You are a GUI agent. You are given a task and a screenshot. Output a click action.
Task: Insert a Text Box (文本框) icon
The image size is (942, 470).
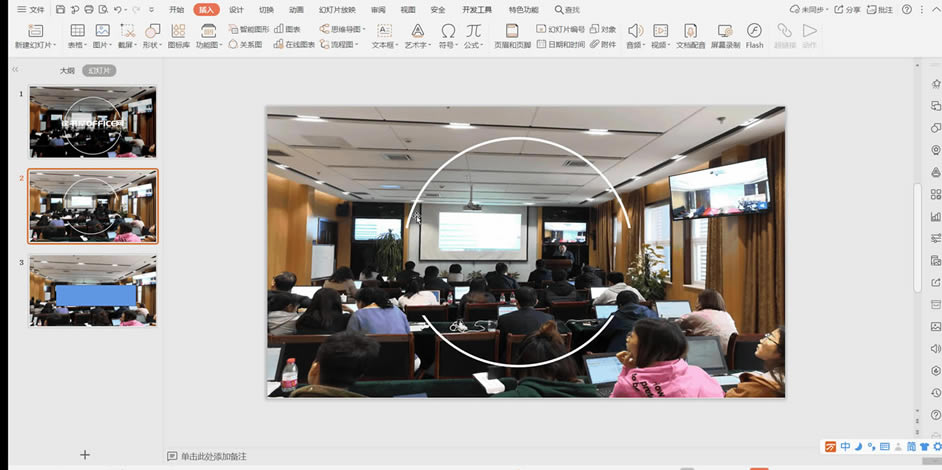[x=384, y=31]
